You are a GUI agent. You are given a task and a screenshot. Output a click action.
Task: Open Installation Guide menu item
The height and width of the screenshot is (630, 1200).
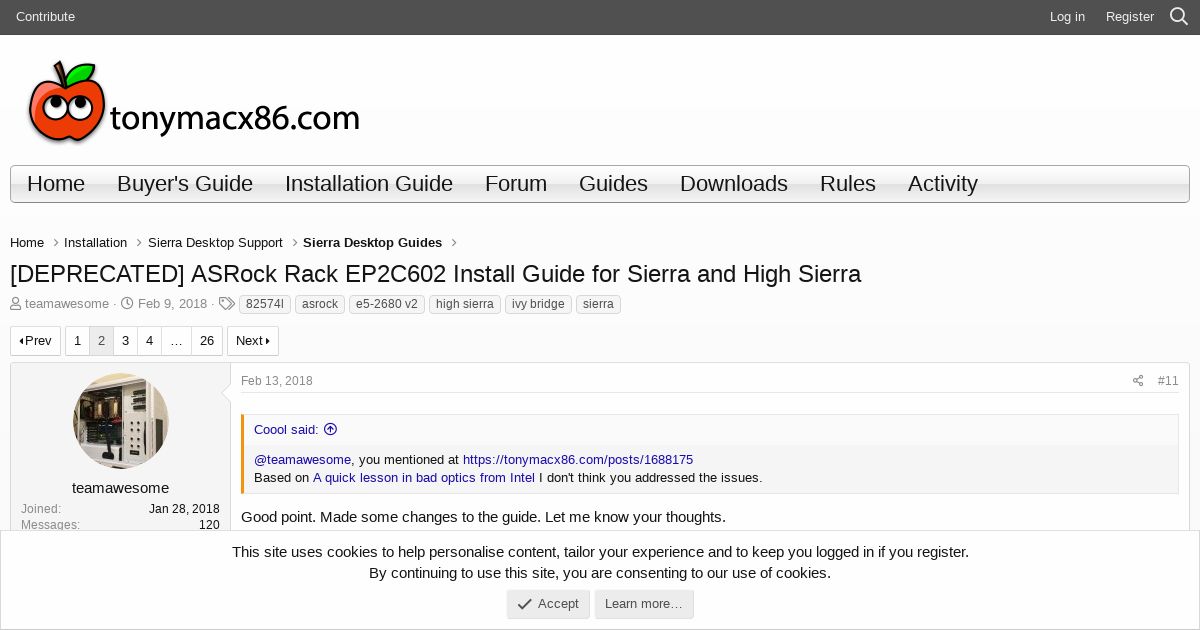point(369,184)
